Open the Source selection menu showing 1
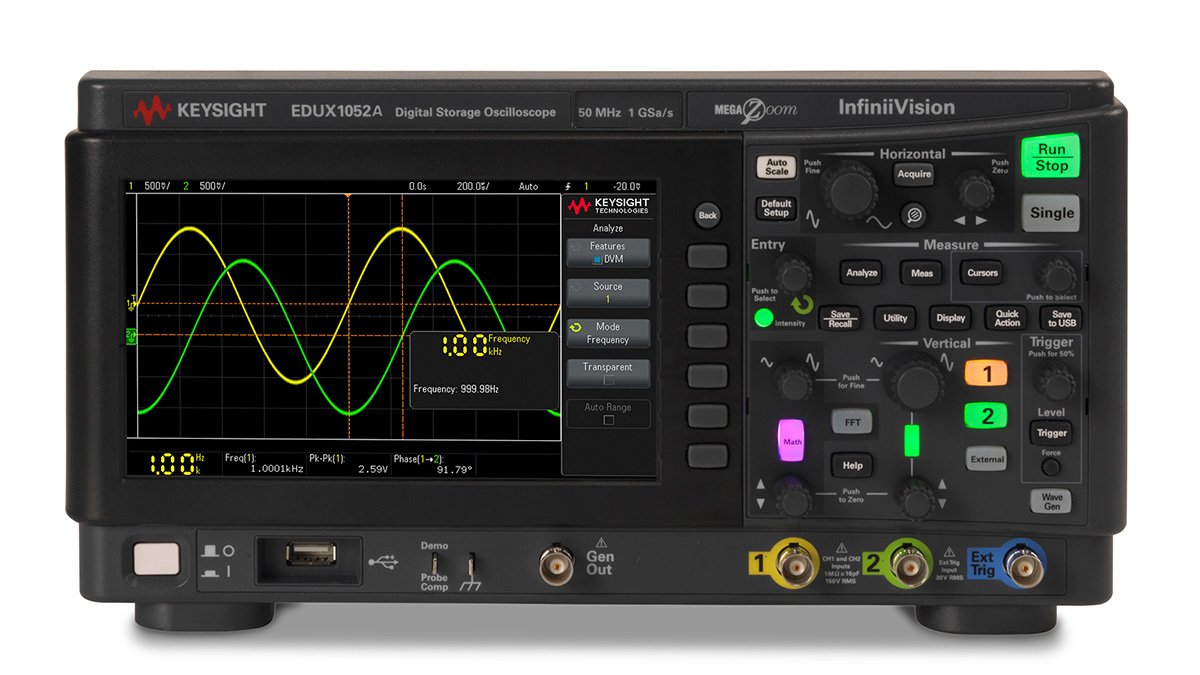Viewport: 1200px width, 675px height. (x=607, y=292)
